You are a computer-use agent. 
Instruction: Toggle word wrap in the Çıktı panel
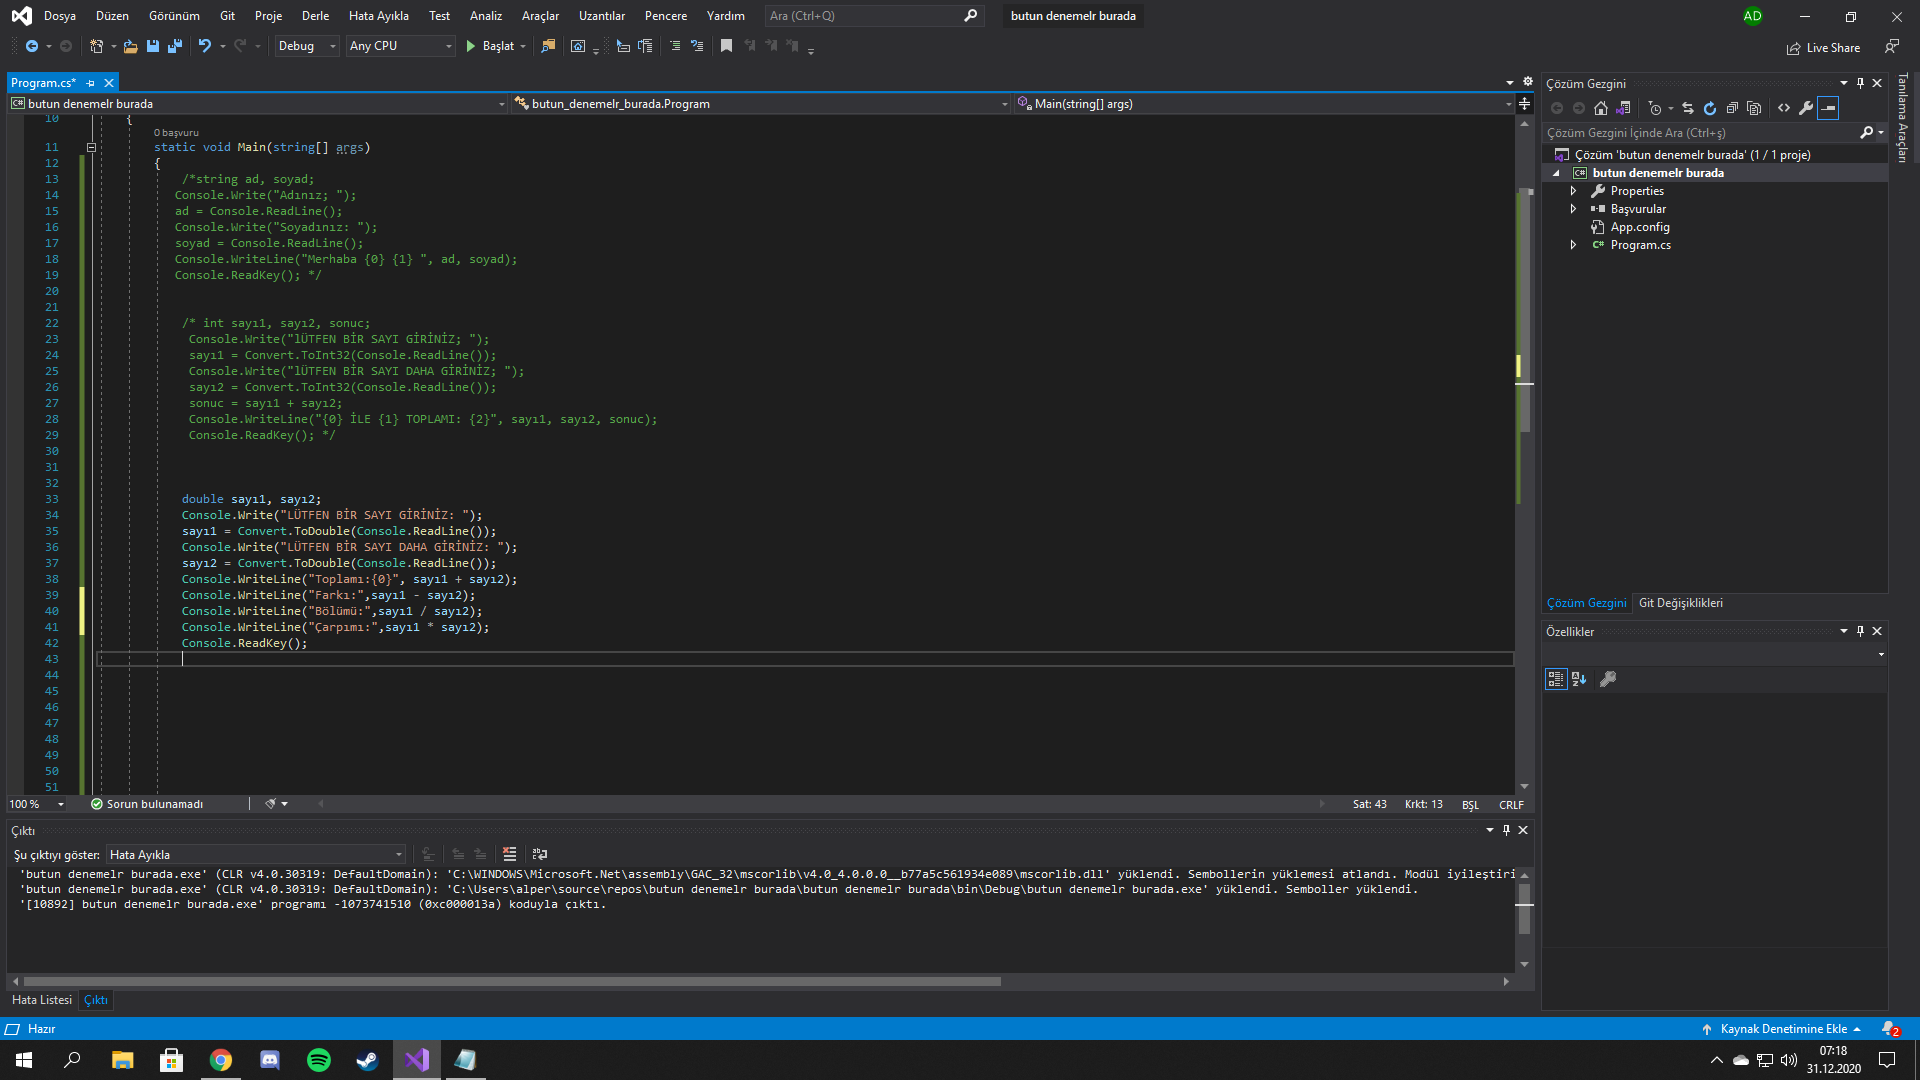coord(540,854)
